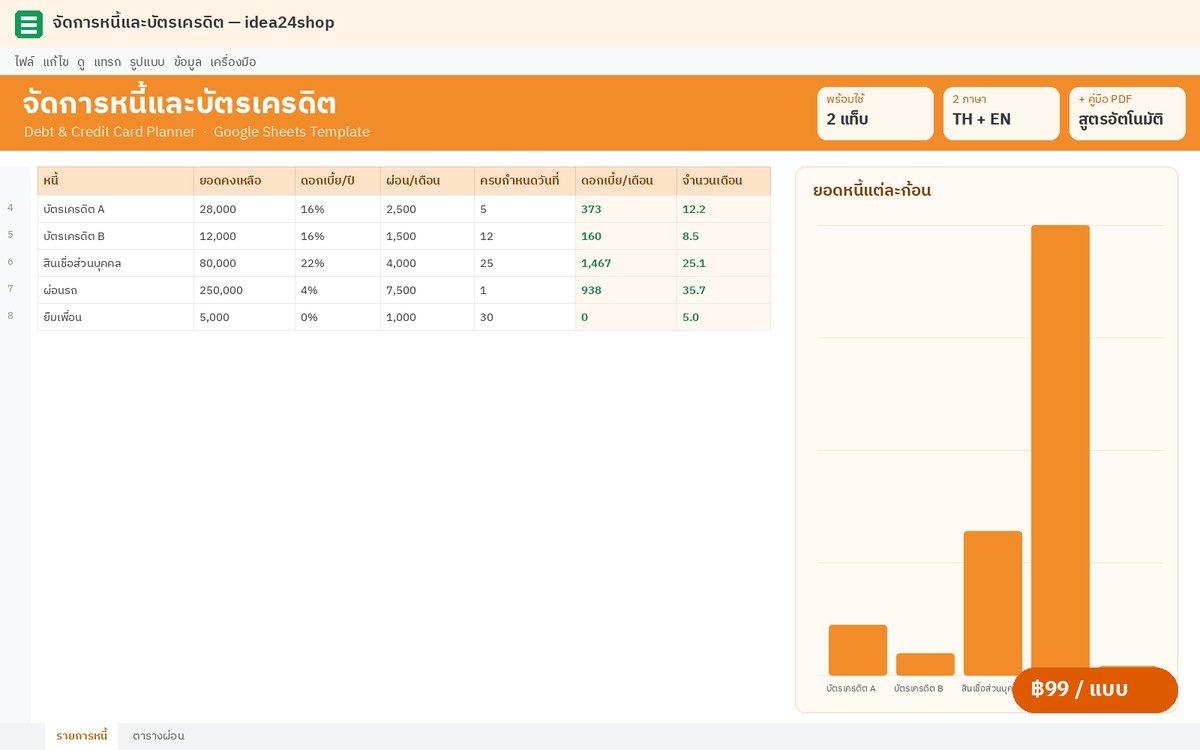
Task: Click the chart title ยอดหนี้แต่ละก้อน
Action: [x=872, y=191]
